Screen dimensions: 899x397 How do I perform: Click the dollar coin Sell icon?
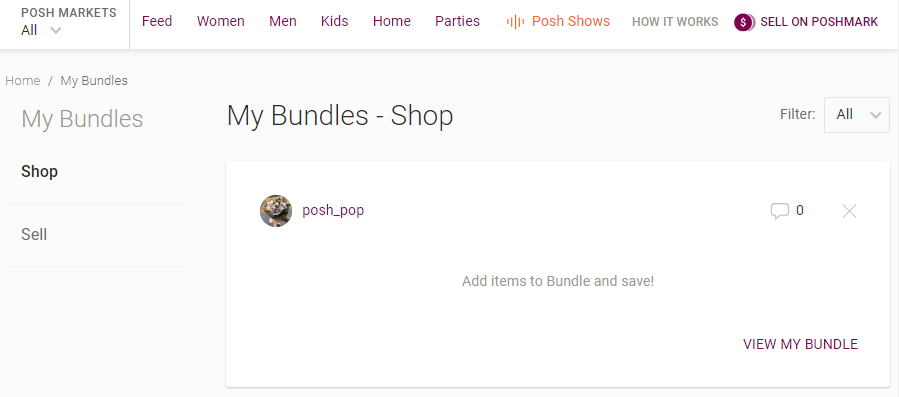[x=744, y=22]
